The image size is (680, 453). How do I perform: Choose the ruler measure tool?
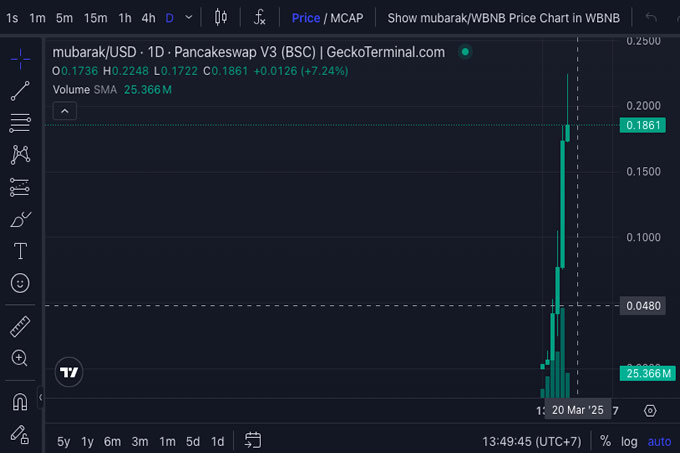20,326
